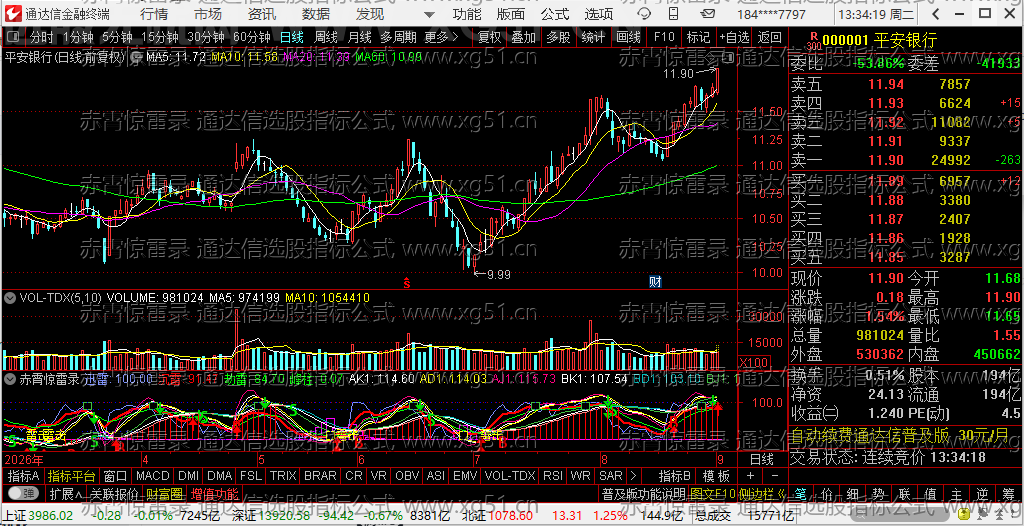
Task: Switch to the 周线 weekly tab
Action: [325, 38]
